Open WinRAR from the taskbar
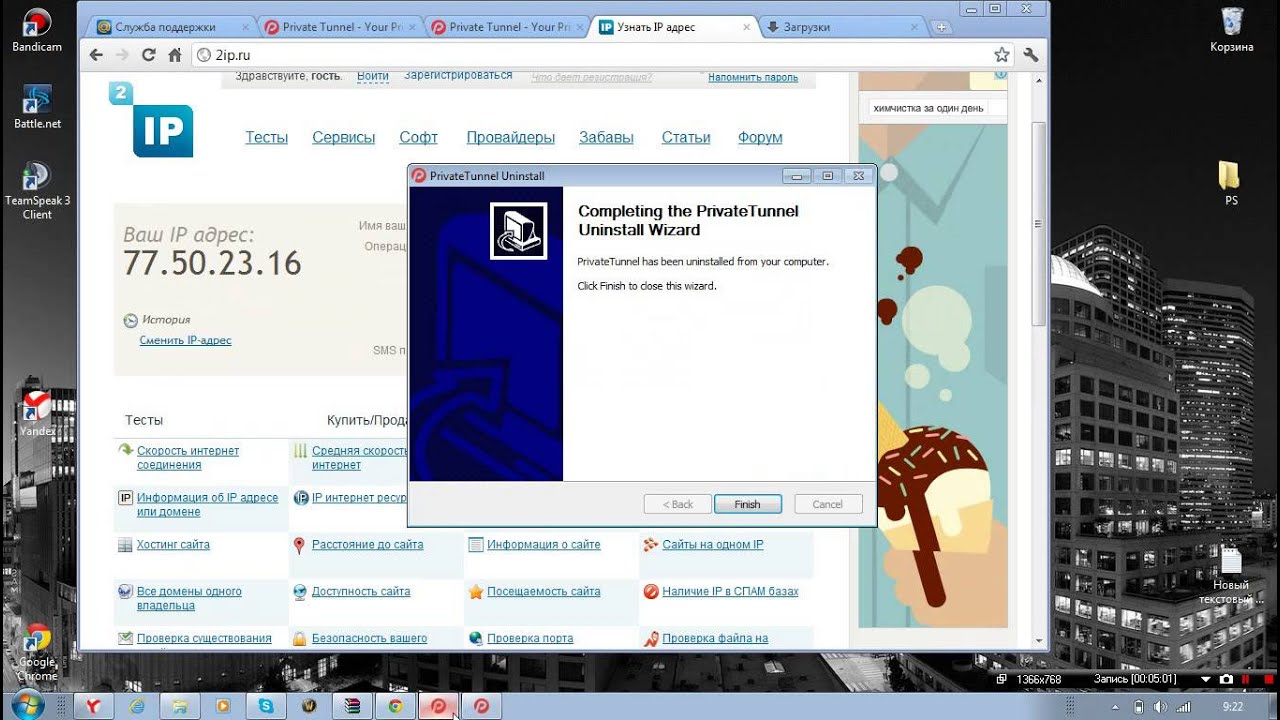The width and height of the screenshot is (1280, 720). tap(352, 706)
